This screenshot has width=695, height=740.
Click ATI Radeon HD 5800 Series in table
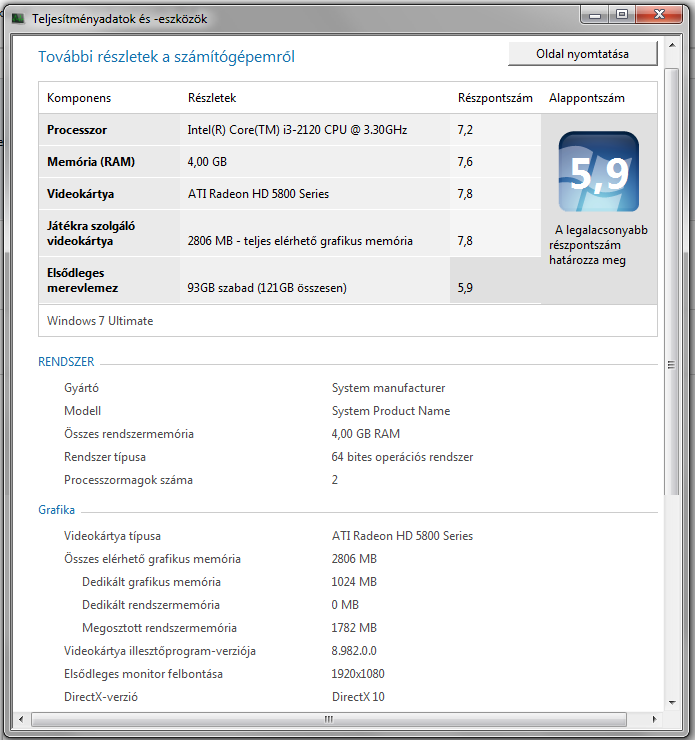(x=258, y=194)
